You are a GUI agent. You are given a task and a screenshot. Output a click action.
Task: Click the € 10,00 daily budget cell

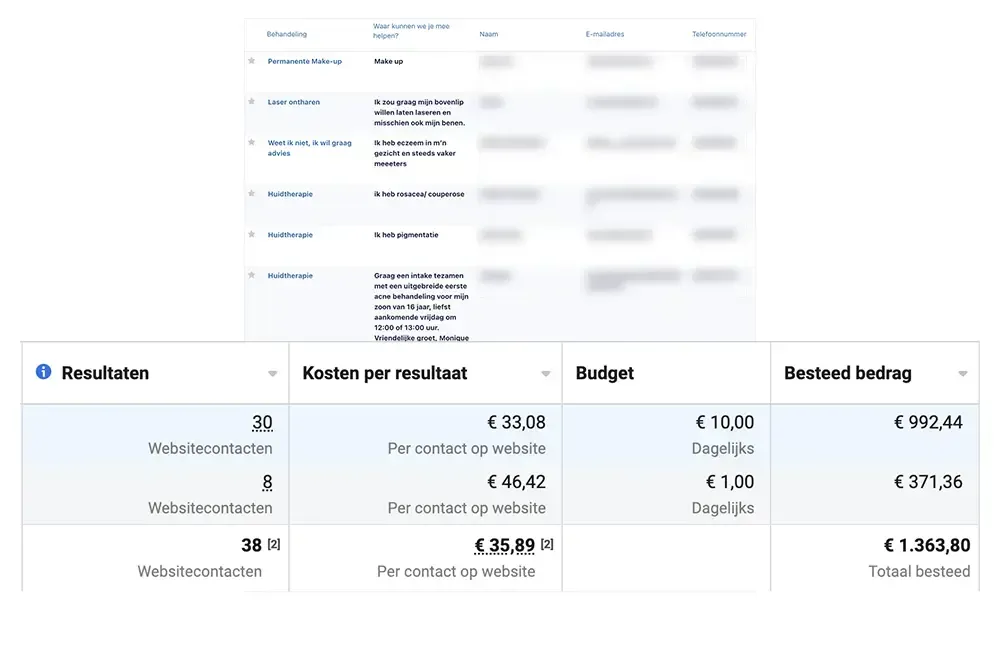(x=724, y=423)
